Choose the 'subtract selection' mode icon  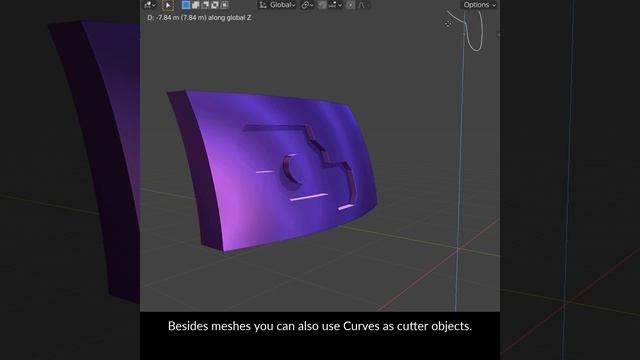pos(205,5)
